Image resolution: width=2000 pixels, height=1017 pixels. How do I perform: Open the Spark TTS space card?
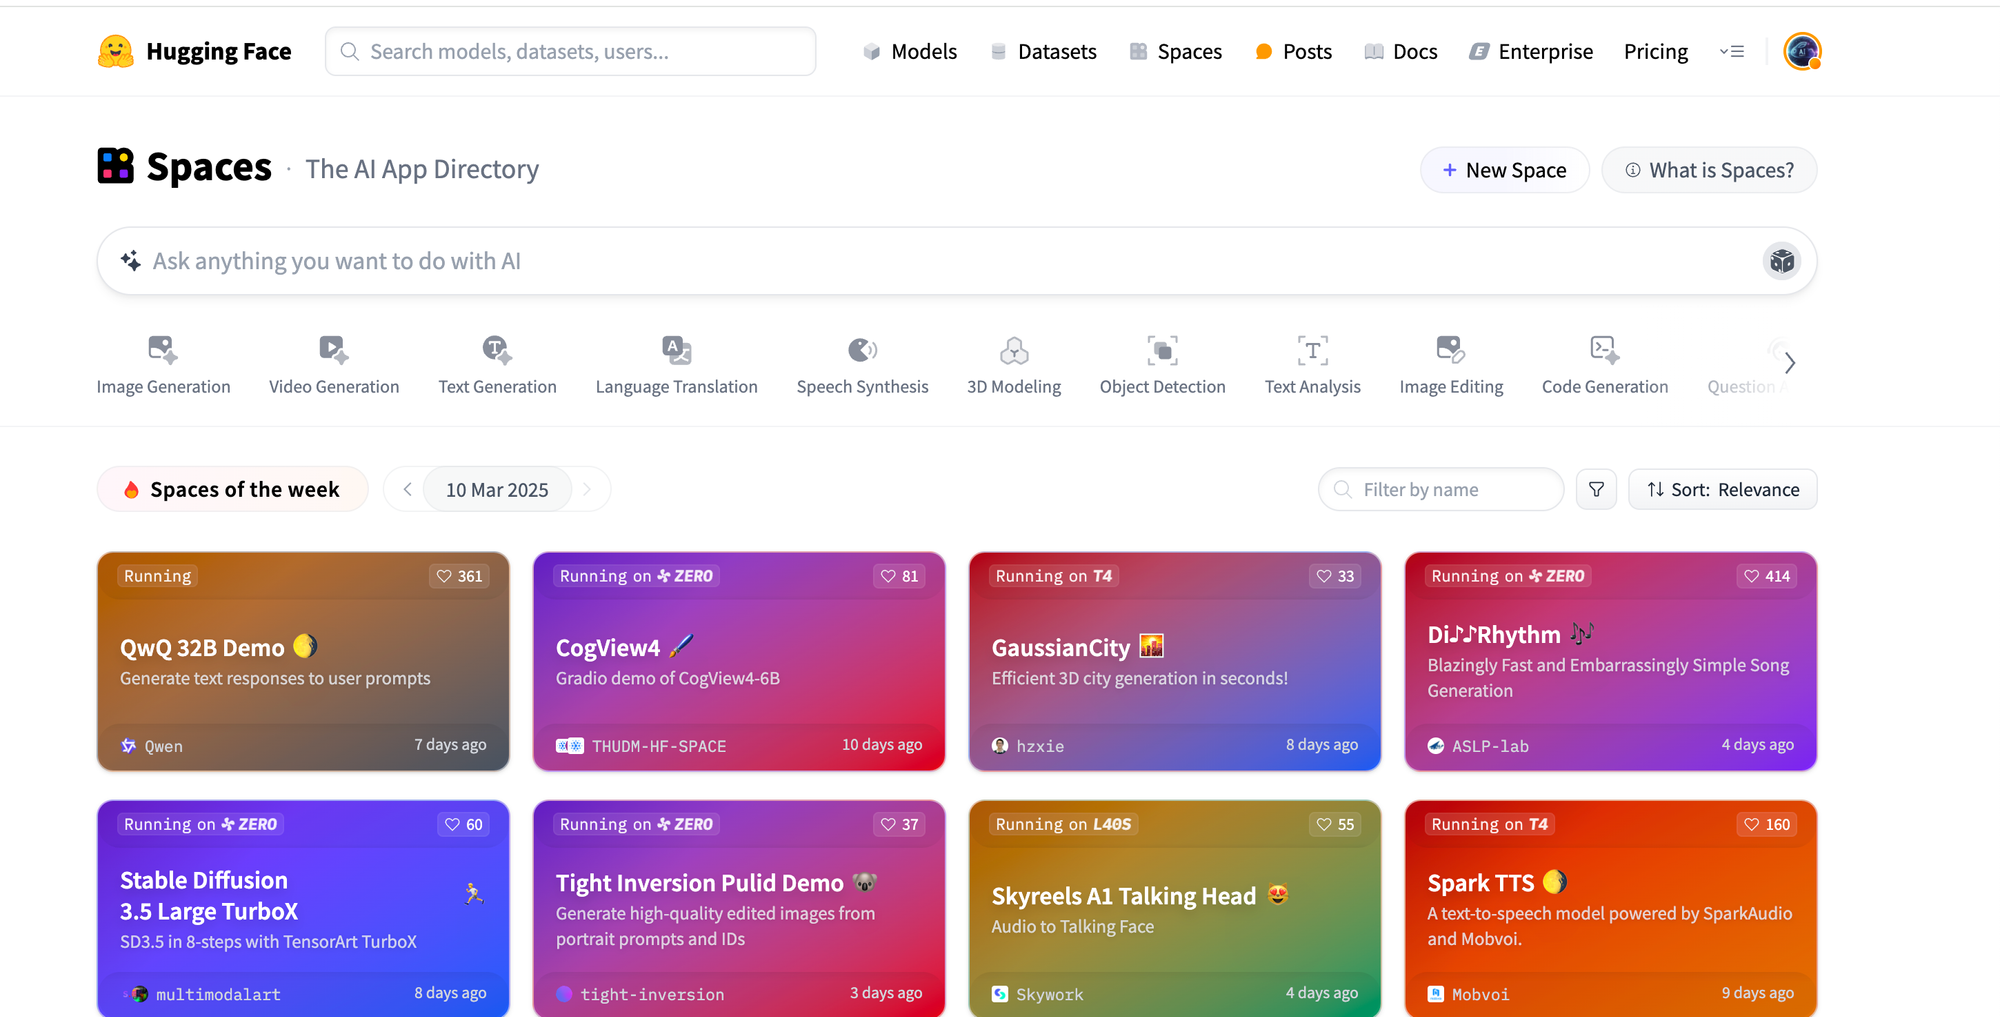click(1611, 908)
